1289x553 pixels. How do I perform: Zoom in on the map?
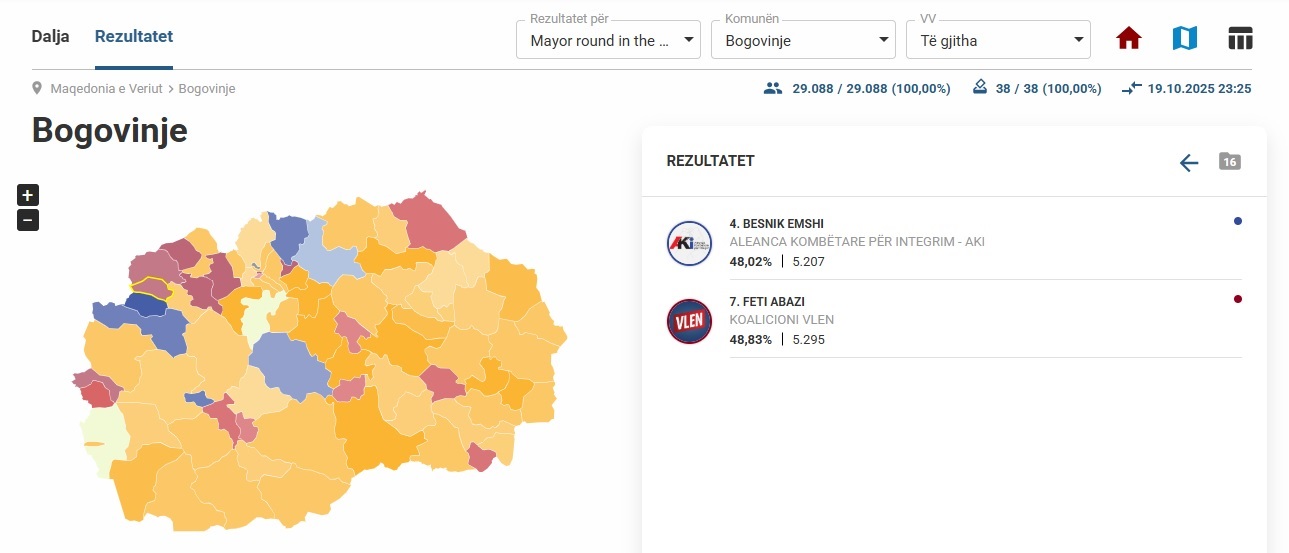[28, 195]
